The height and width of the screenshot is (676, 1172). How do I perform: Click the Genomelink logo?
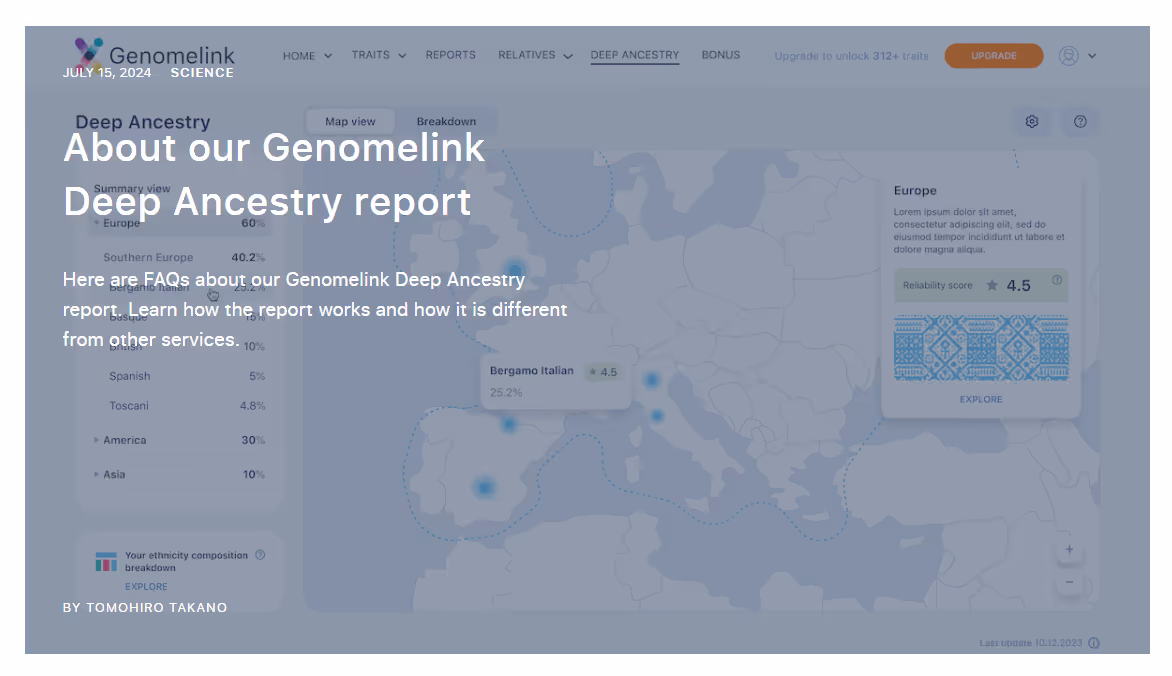pyautogui.click(x=155, y=54)
